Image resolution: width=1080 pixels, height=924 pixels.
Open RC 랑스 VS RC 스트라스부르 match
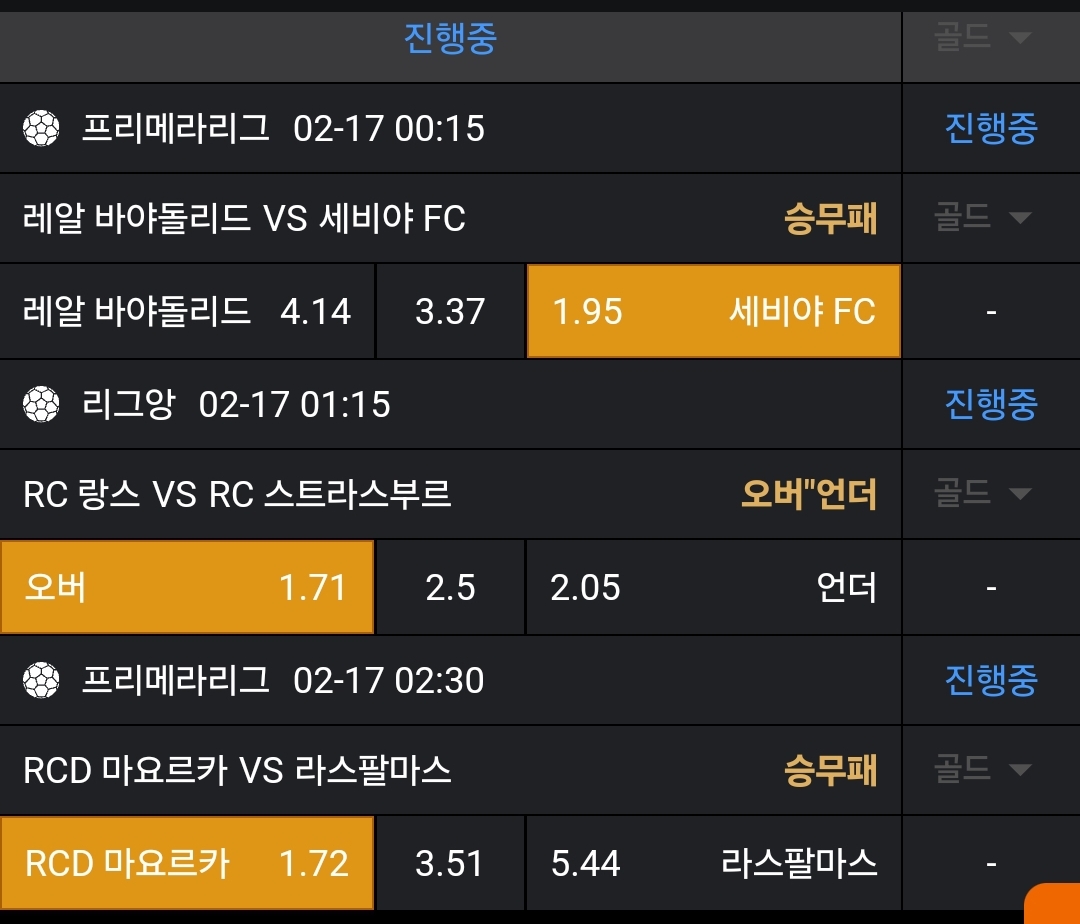tap(237, 494)
